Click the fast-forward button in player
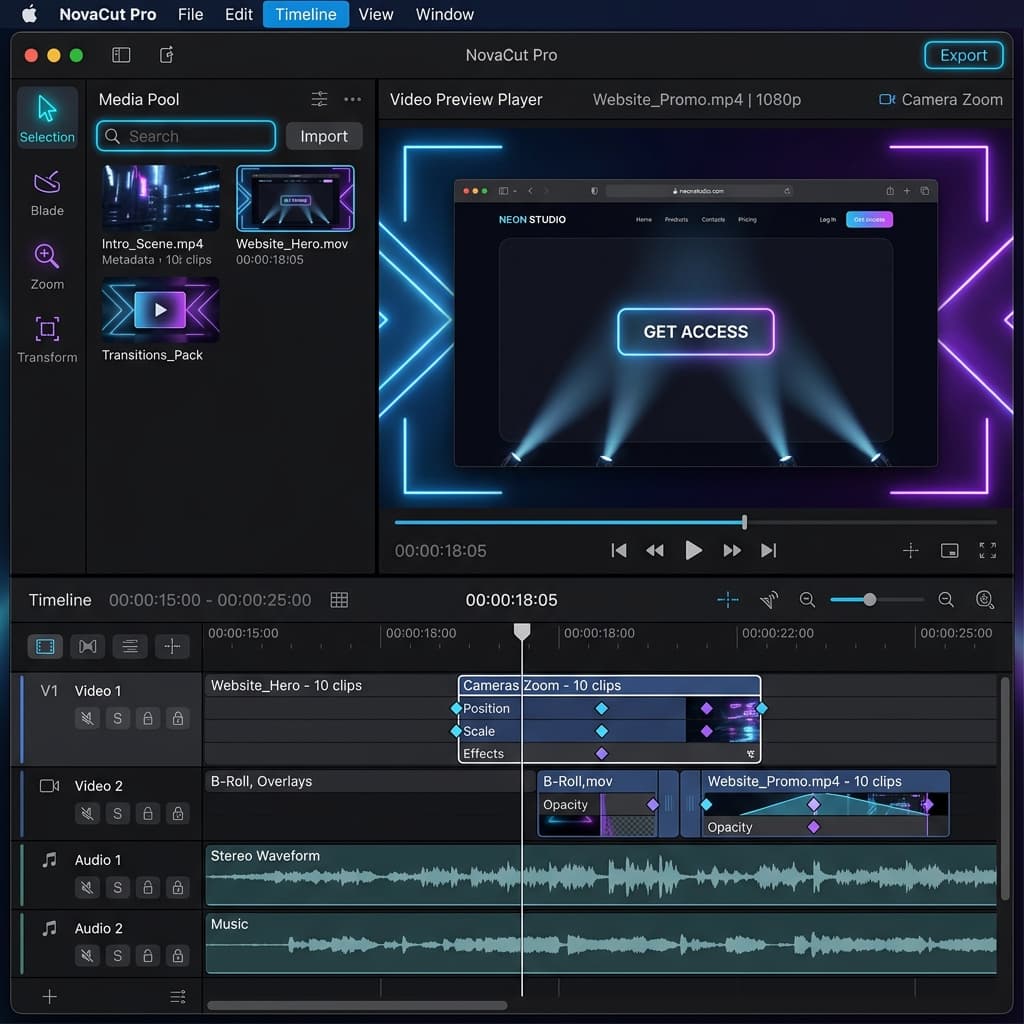Image resolution: width=1024 pixels, height=1024 pixels. click(x=732, y=551)
